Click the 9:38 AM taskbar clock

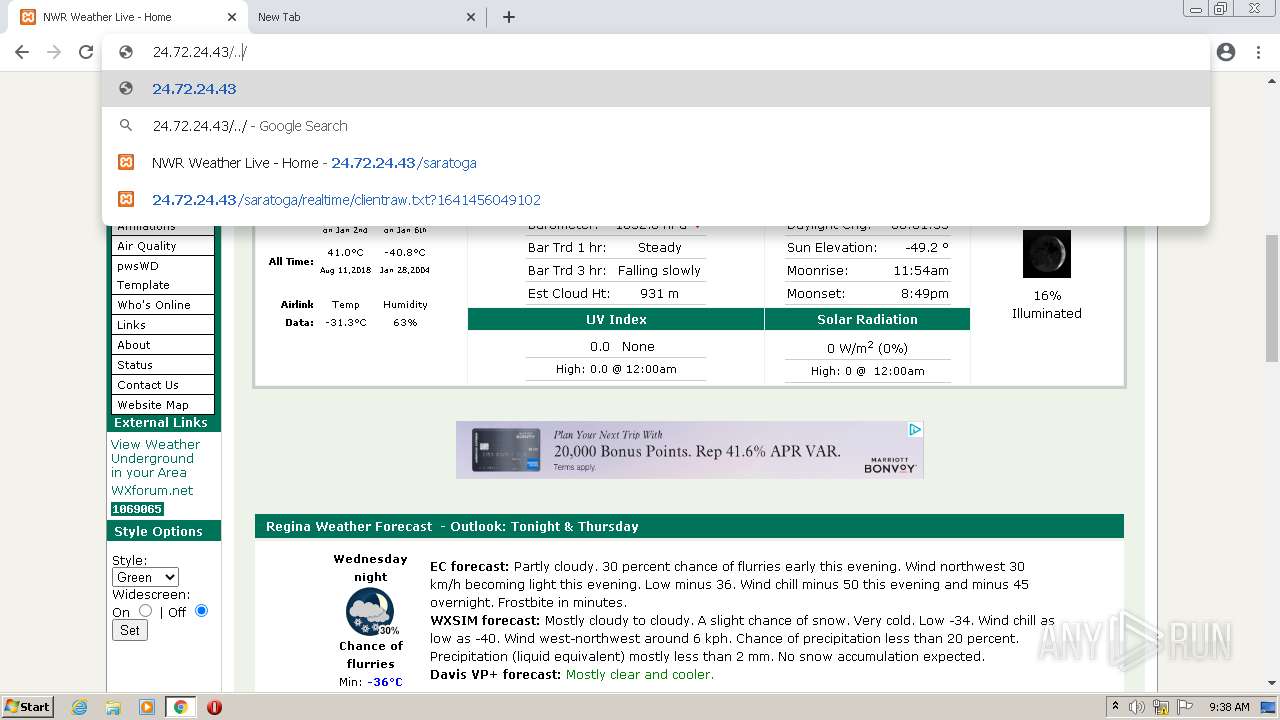click(1229, 707)
